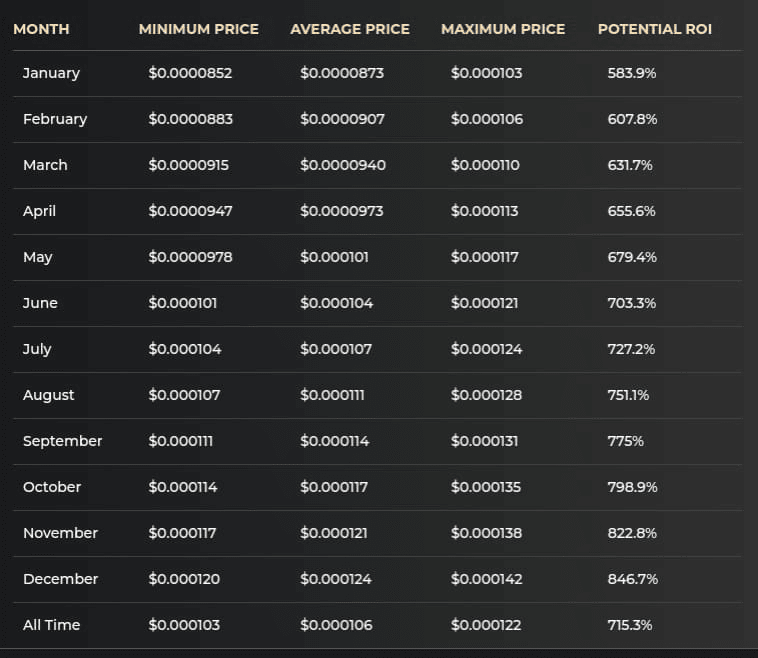Click December's potential ROI 846.7%

tap(632, 579)
